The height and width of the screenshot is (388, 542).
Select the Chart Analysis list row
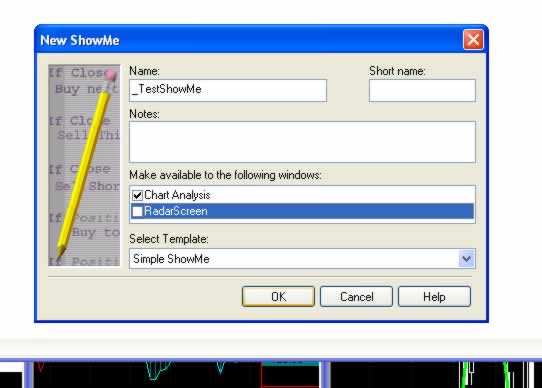click(x=302, y=195)
